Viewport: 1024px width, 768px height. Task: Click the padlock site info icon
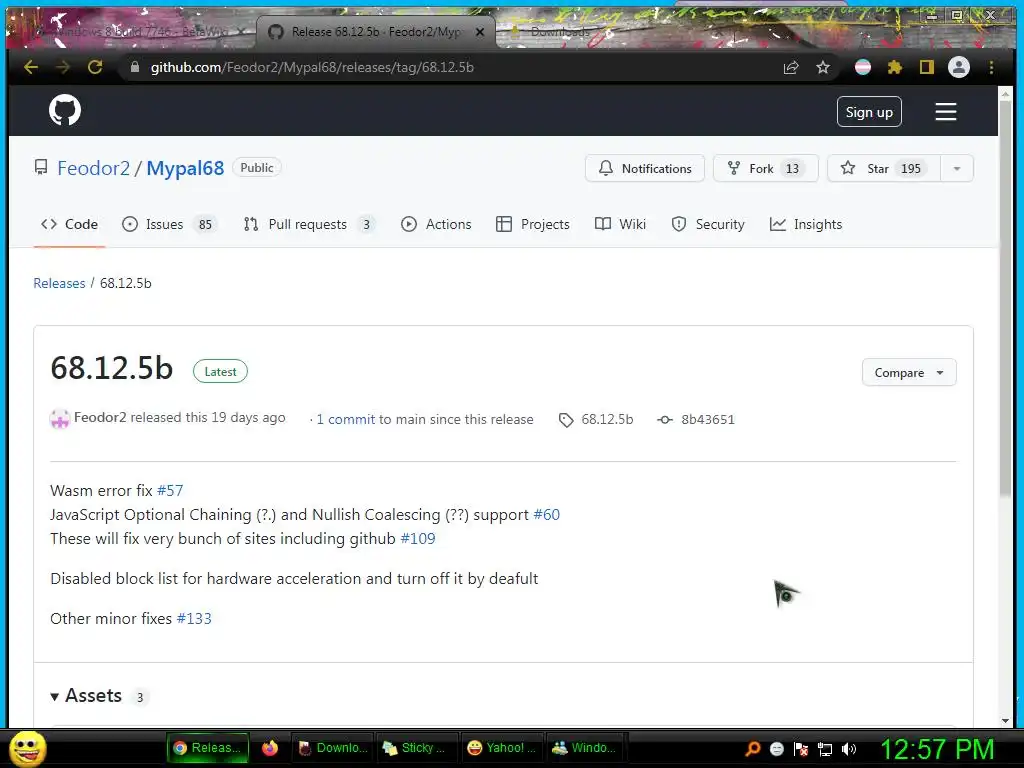click(135, 67)
